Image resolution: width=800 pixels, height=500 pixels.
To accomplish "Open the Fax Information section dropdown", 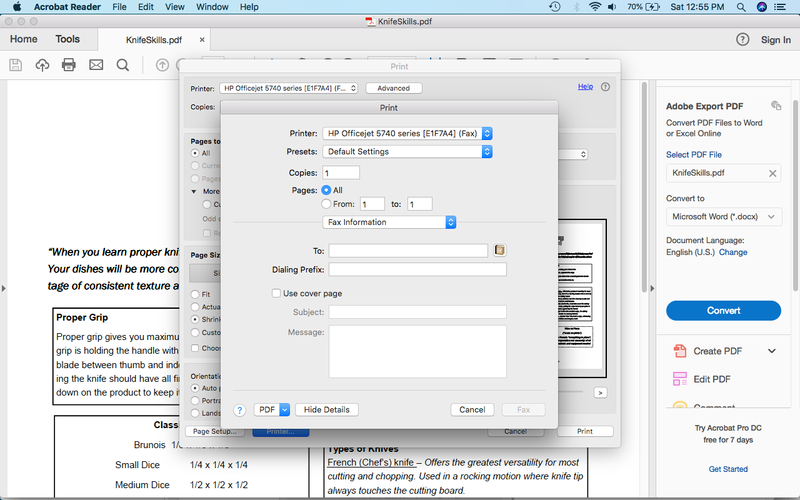I will click(x=389, y=222).
